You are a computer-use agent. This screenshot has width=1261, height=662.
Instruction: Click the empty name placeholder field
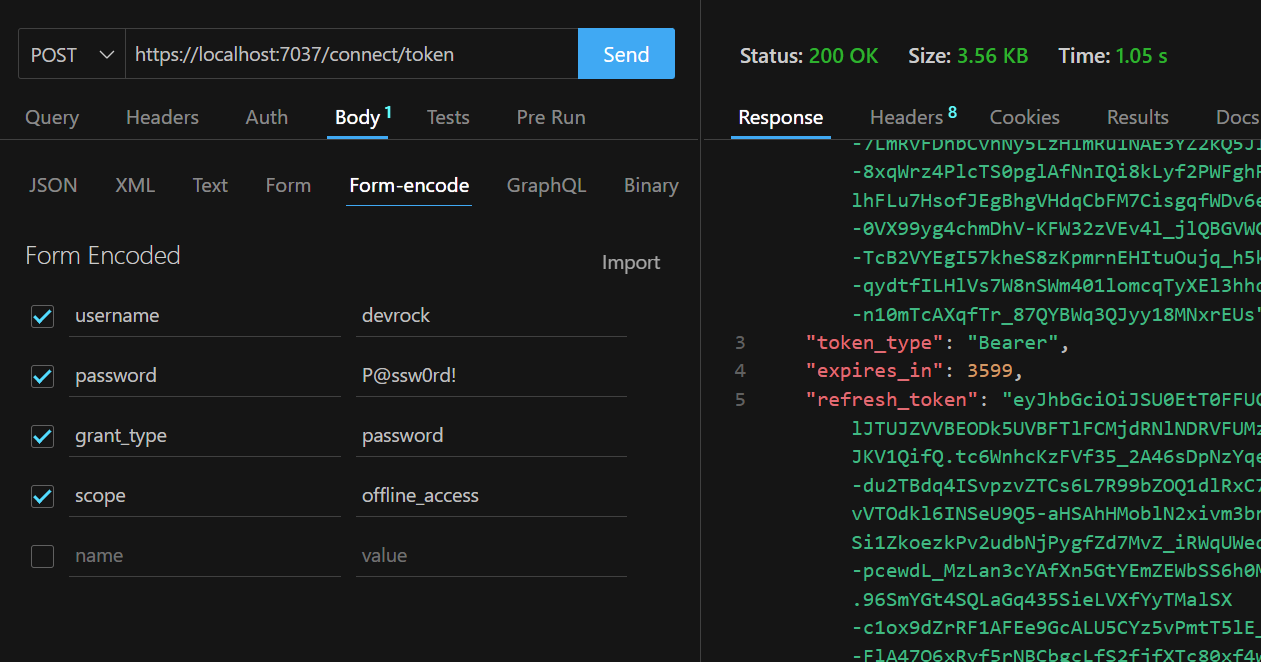pos(204,556)
